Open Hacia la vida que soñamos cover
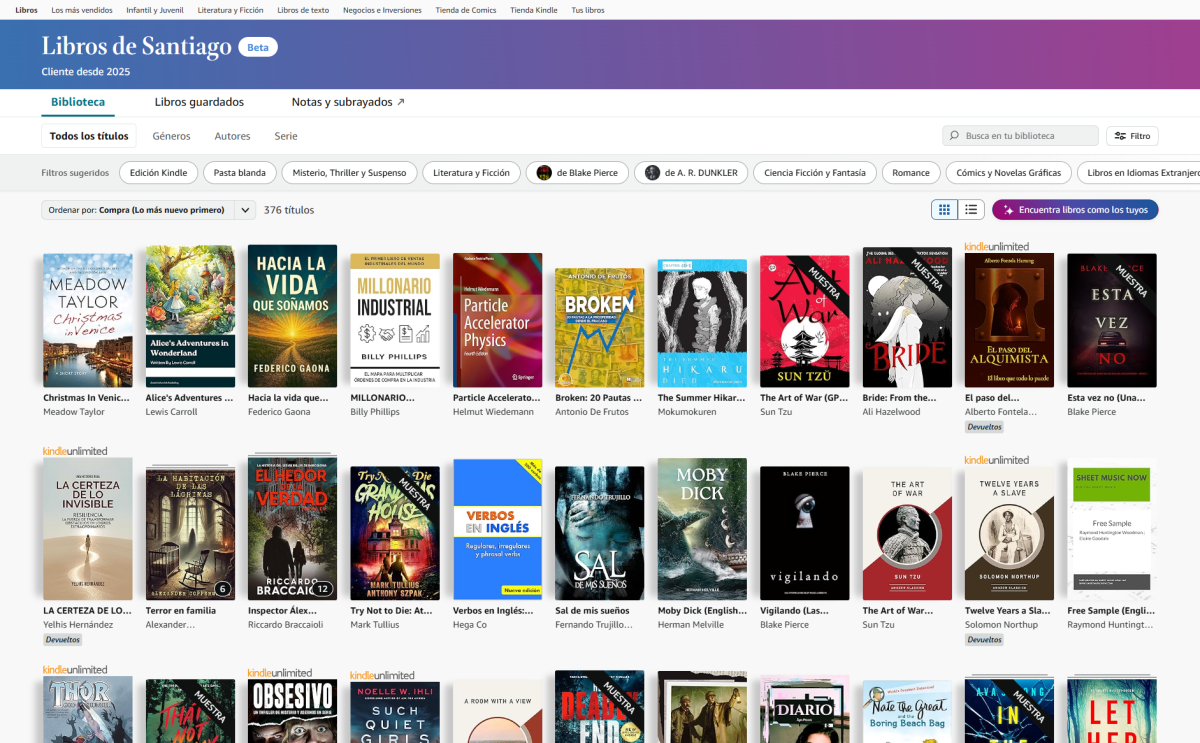This screenshot has width=1200, height=743. point(292,317)
